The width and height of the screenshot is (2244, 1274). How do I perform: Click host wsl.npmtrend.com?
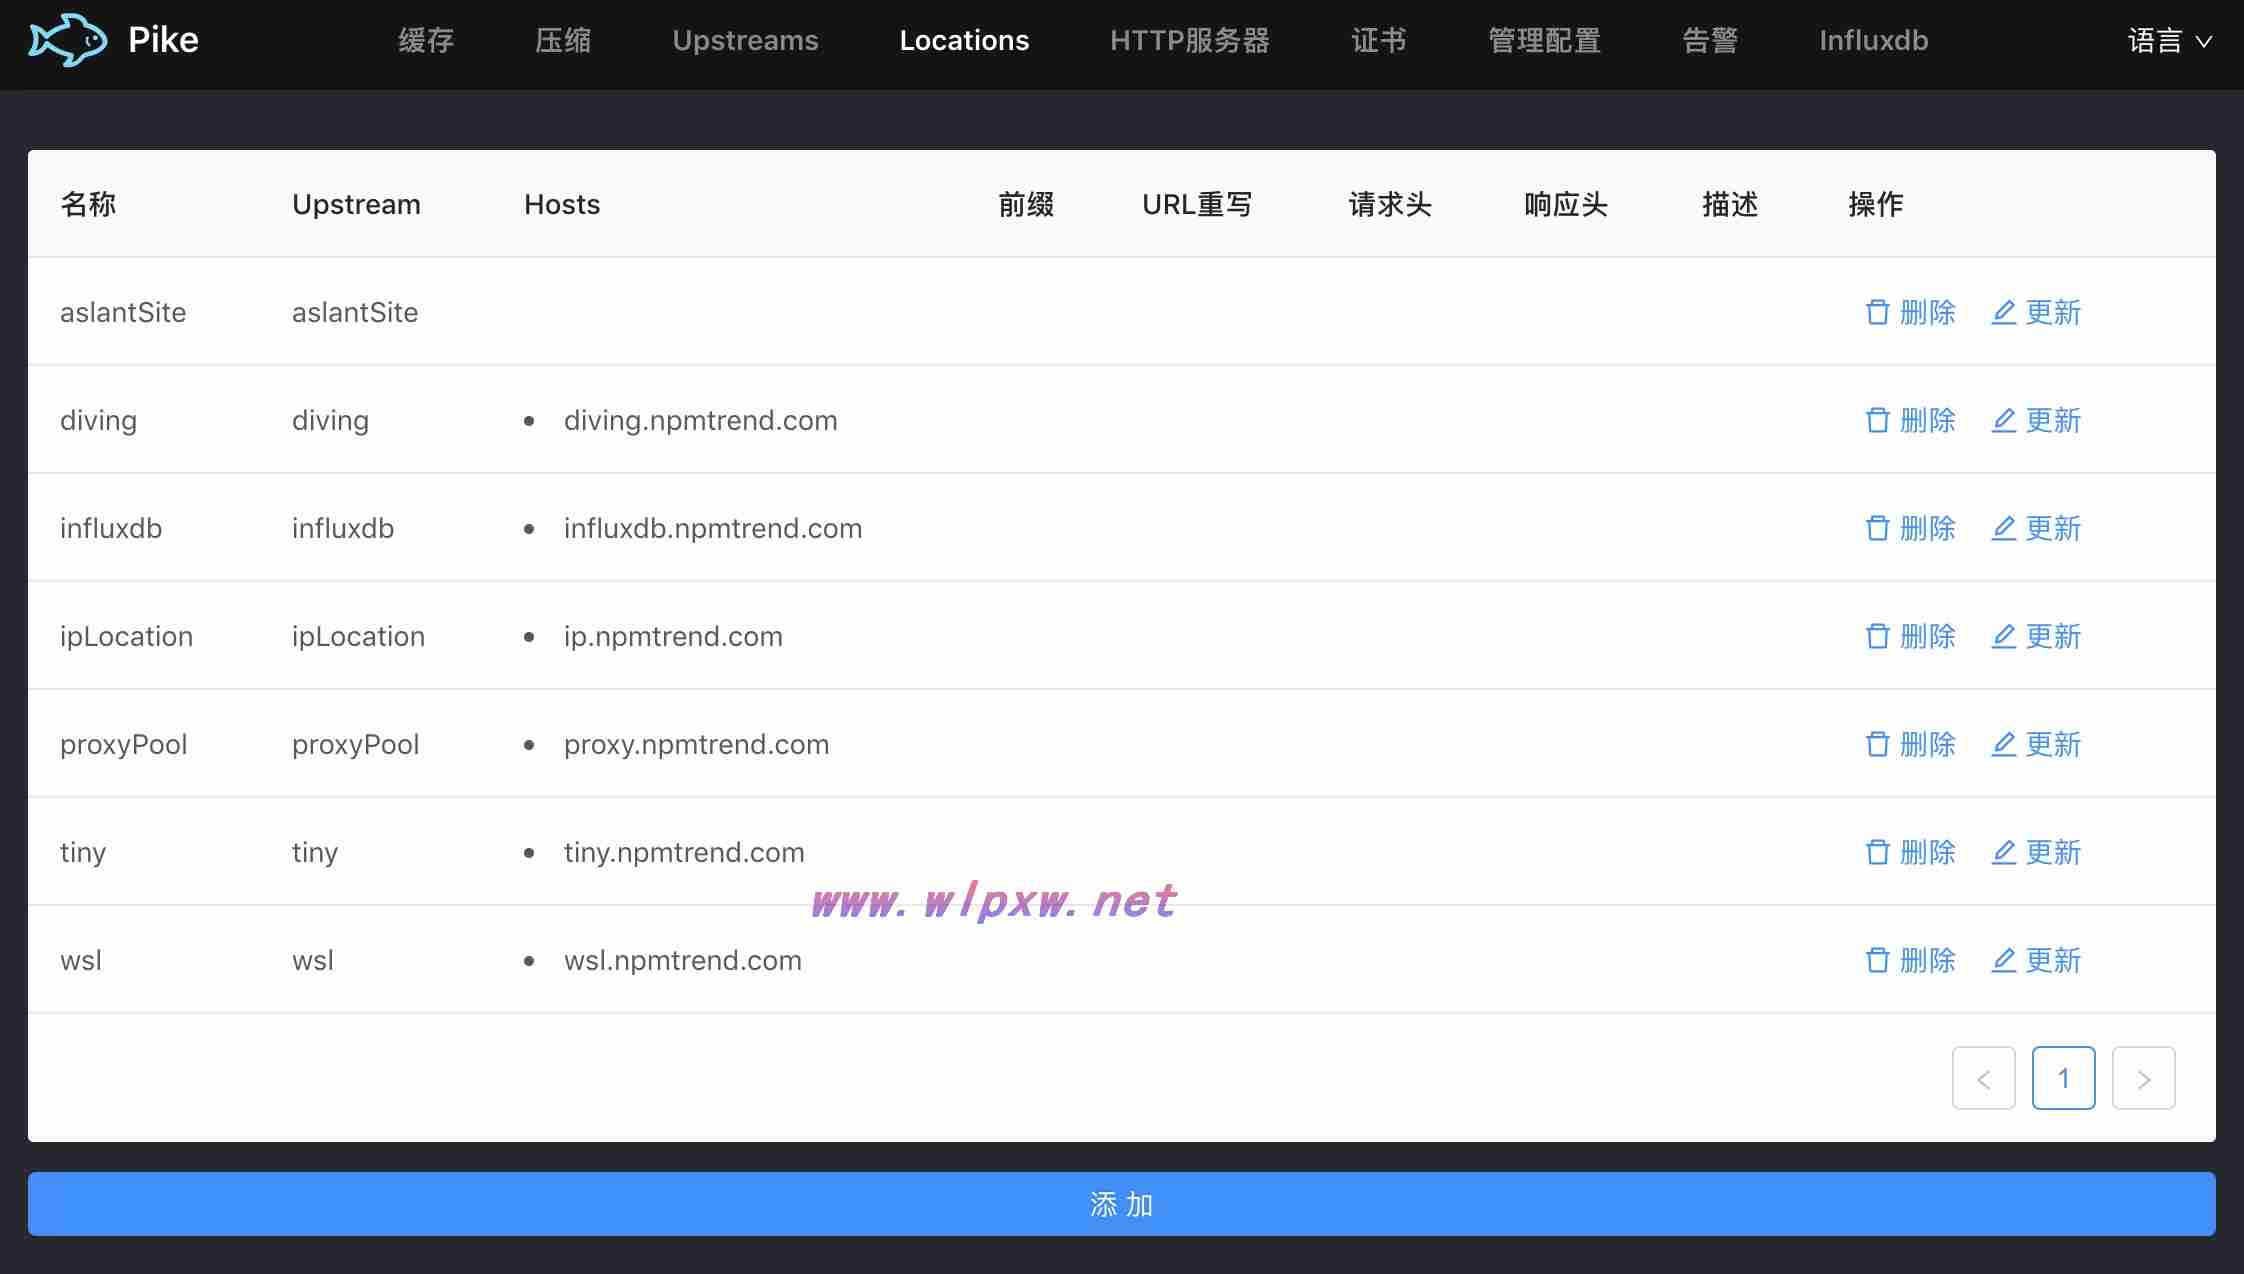click(x=683, y=960)
